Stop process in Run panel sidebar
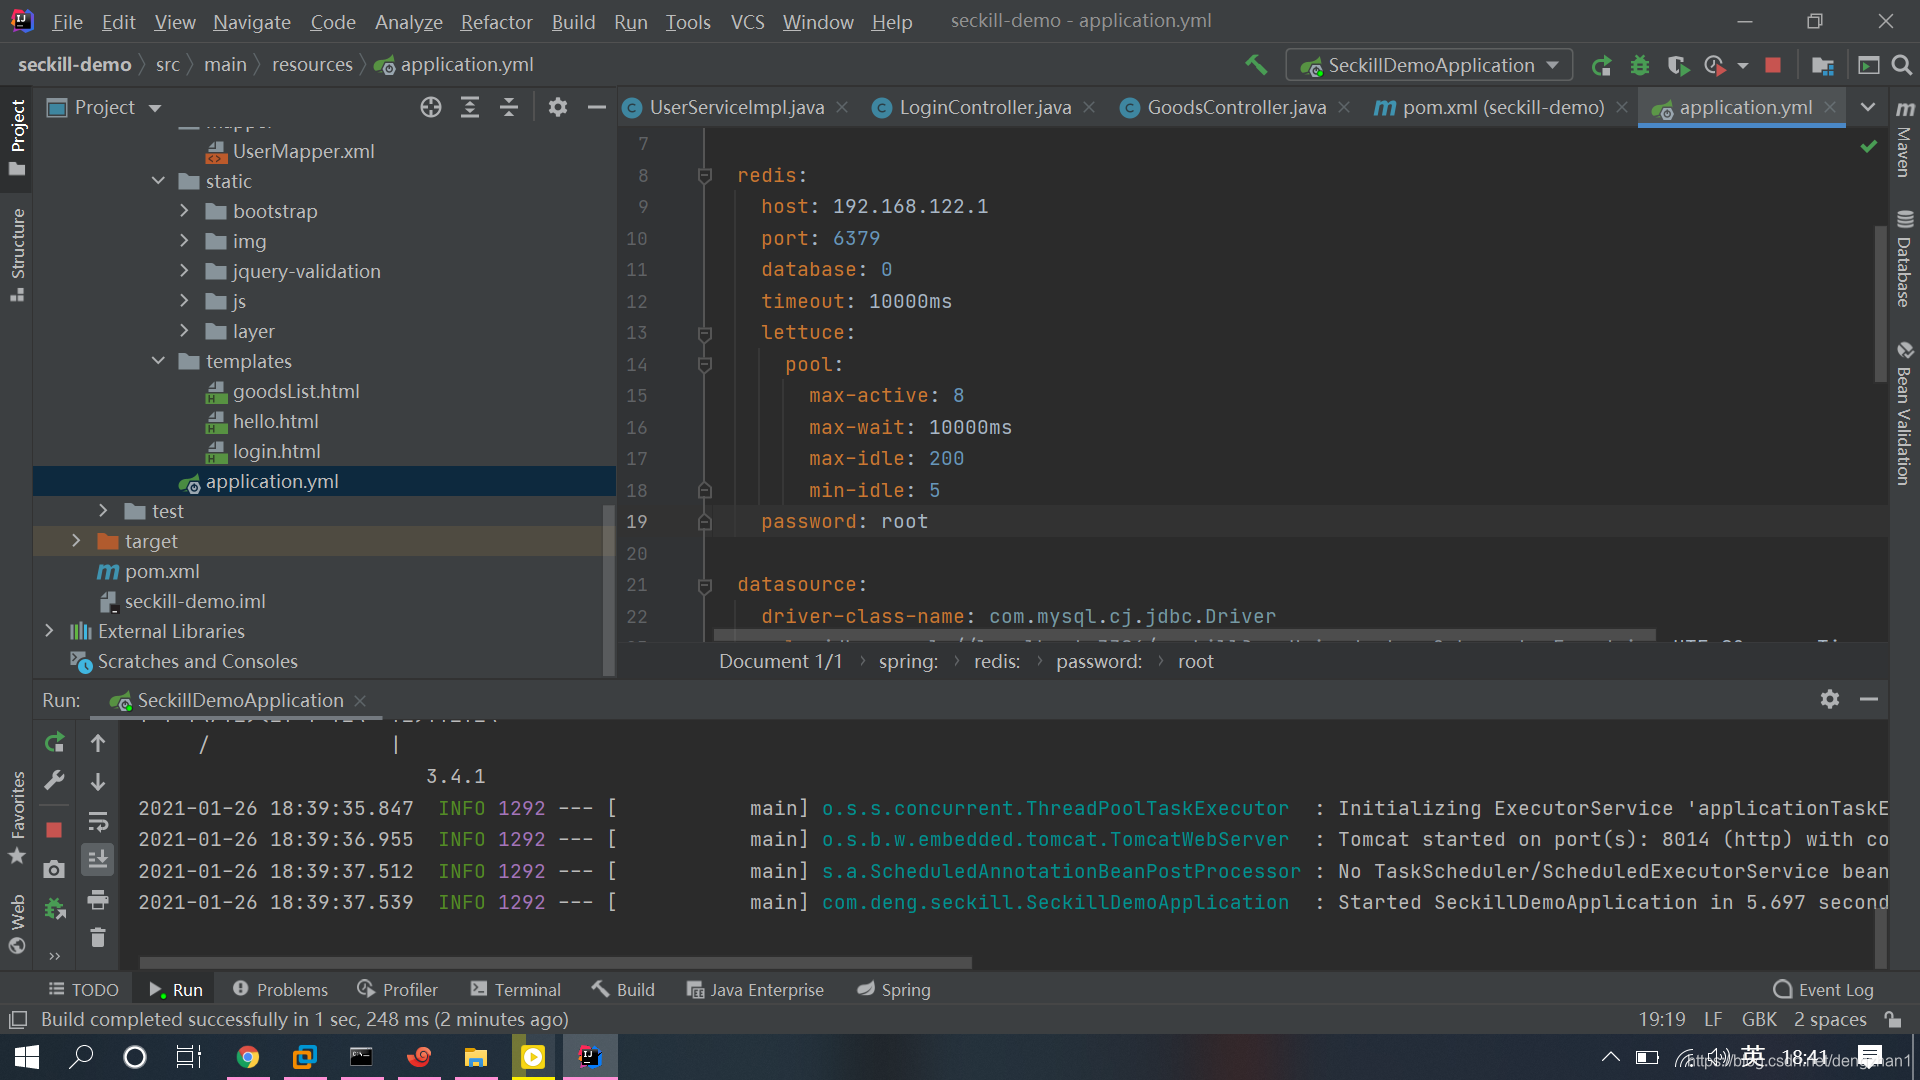The image size is (1920, 1080). point(54,830)
